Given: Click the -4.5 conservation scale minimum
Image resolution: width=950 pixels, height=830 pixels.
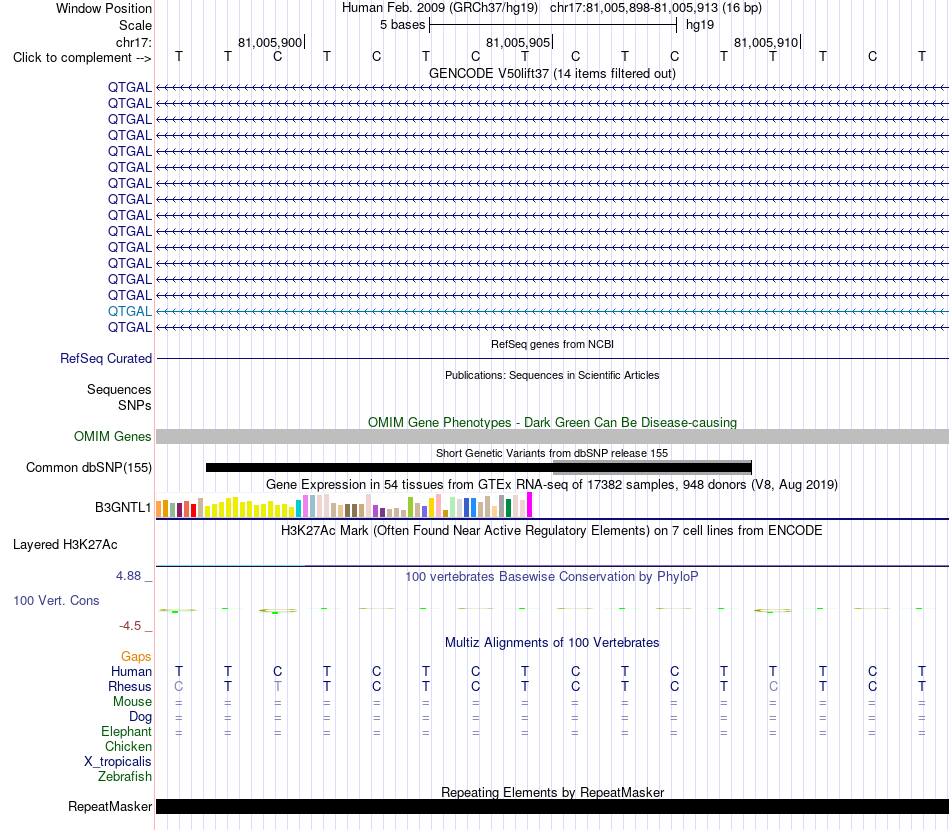Looking at the screenshot, I should 130,626.
